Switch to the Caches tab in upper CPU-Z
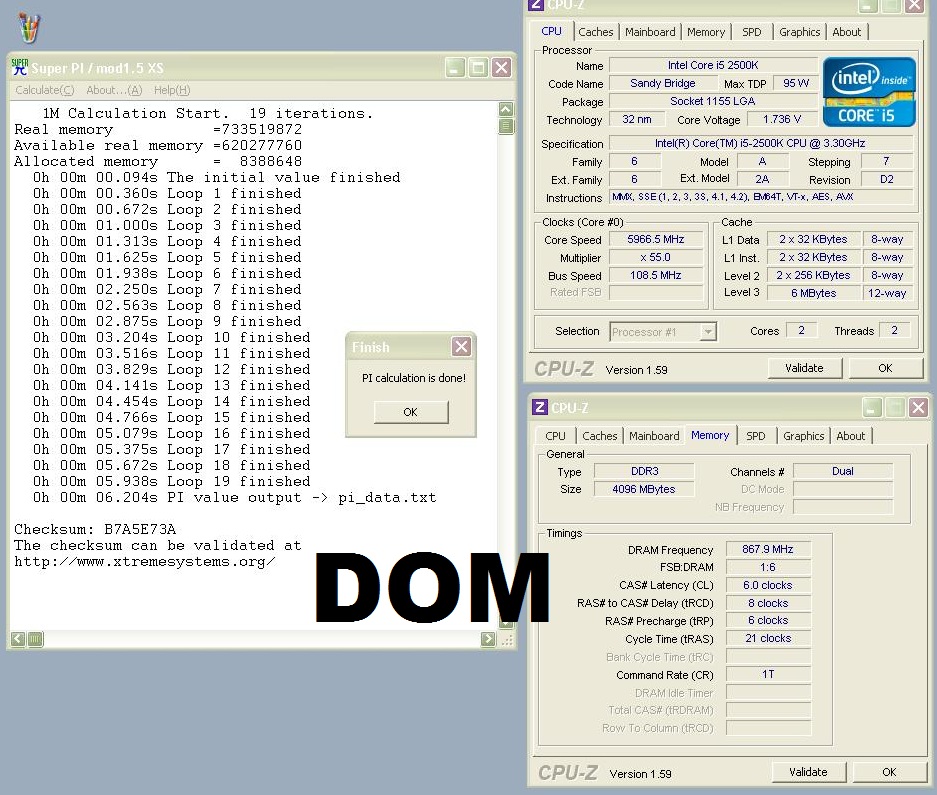937x795 pixels. pyautogui.click(x=596, y=32)
